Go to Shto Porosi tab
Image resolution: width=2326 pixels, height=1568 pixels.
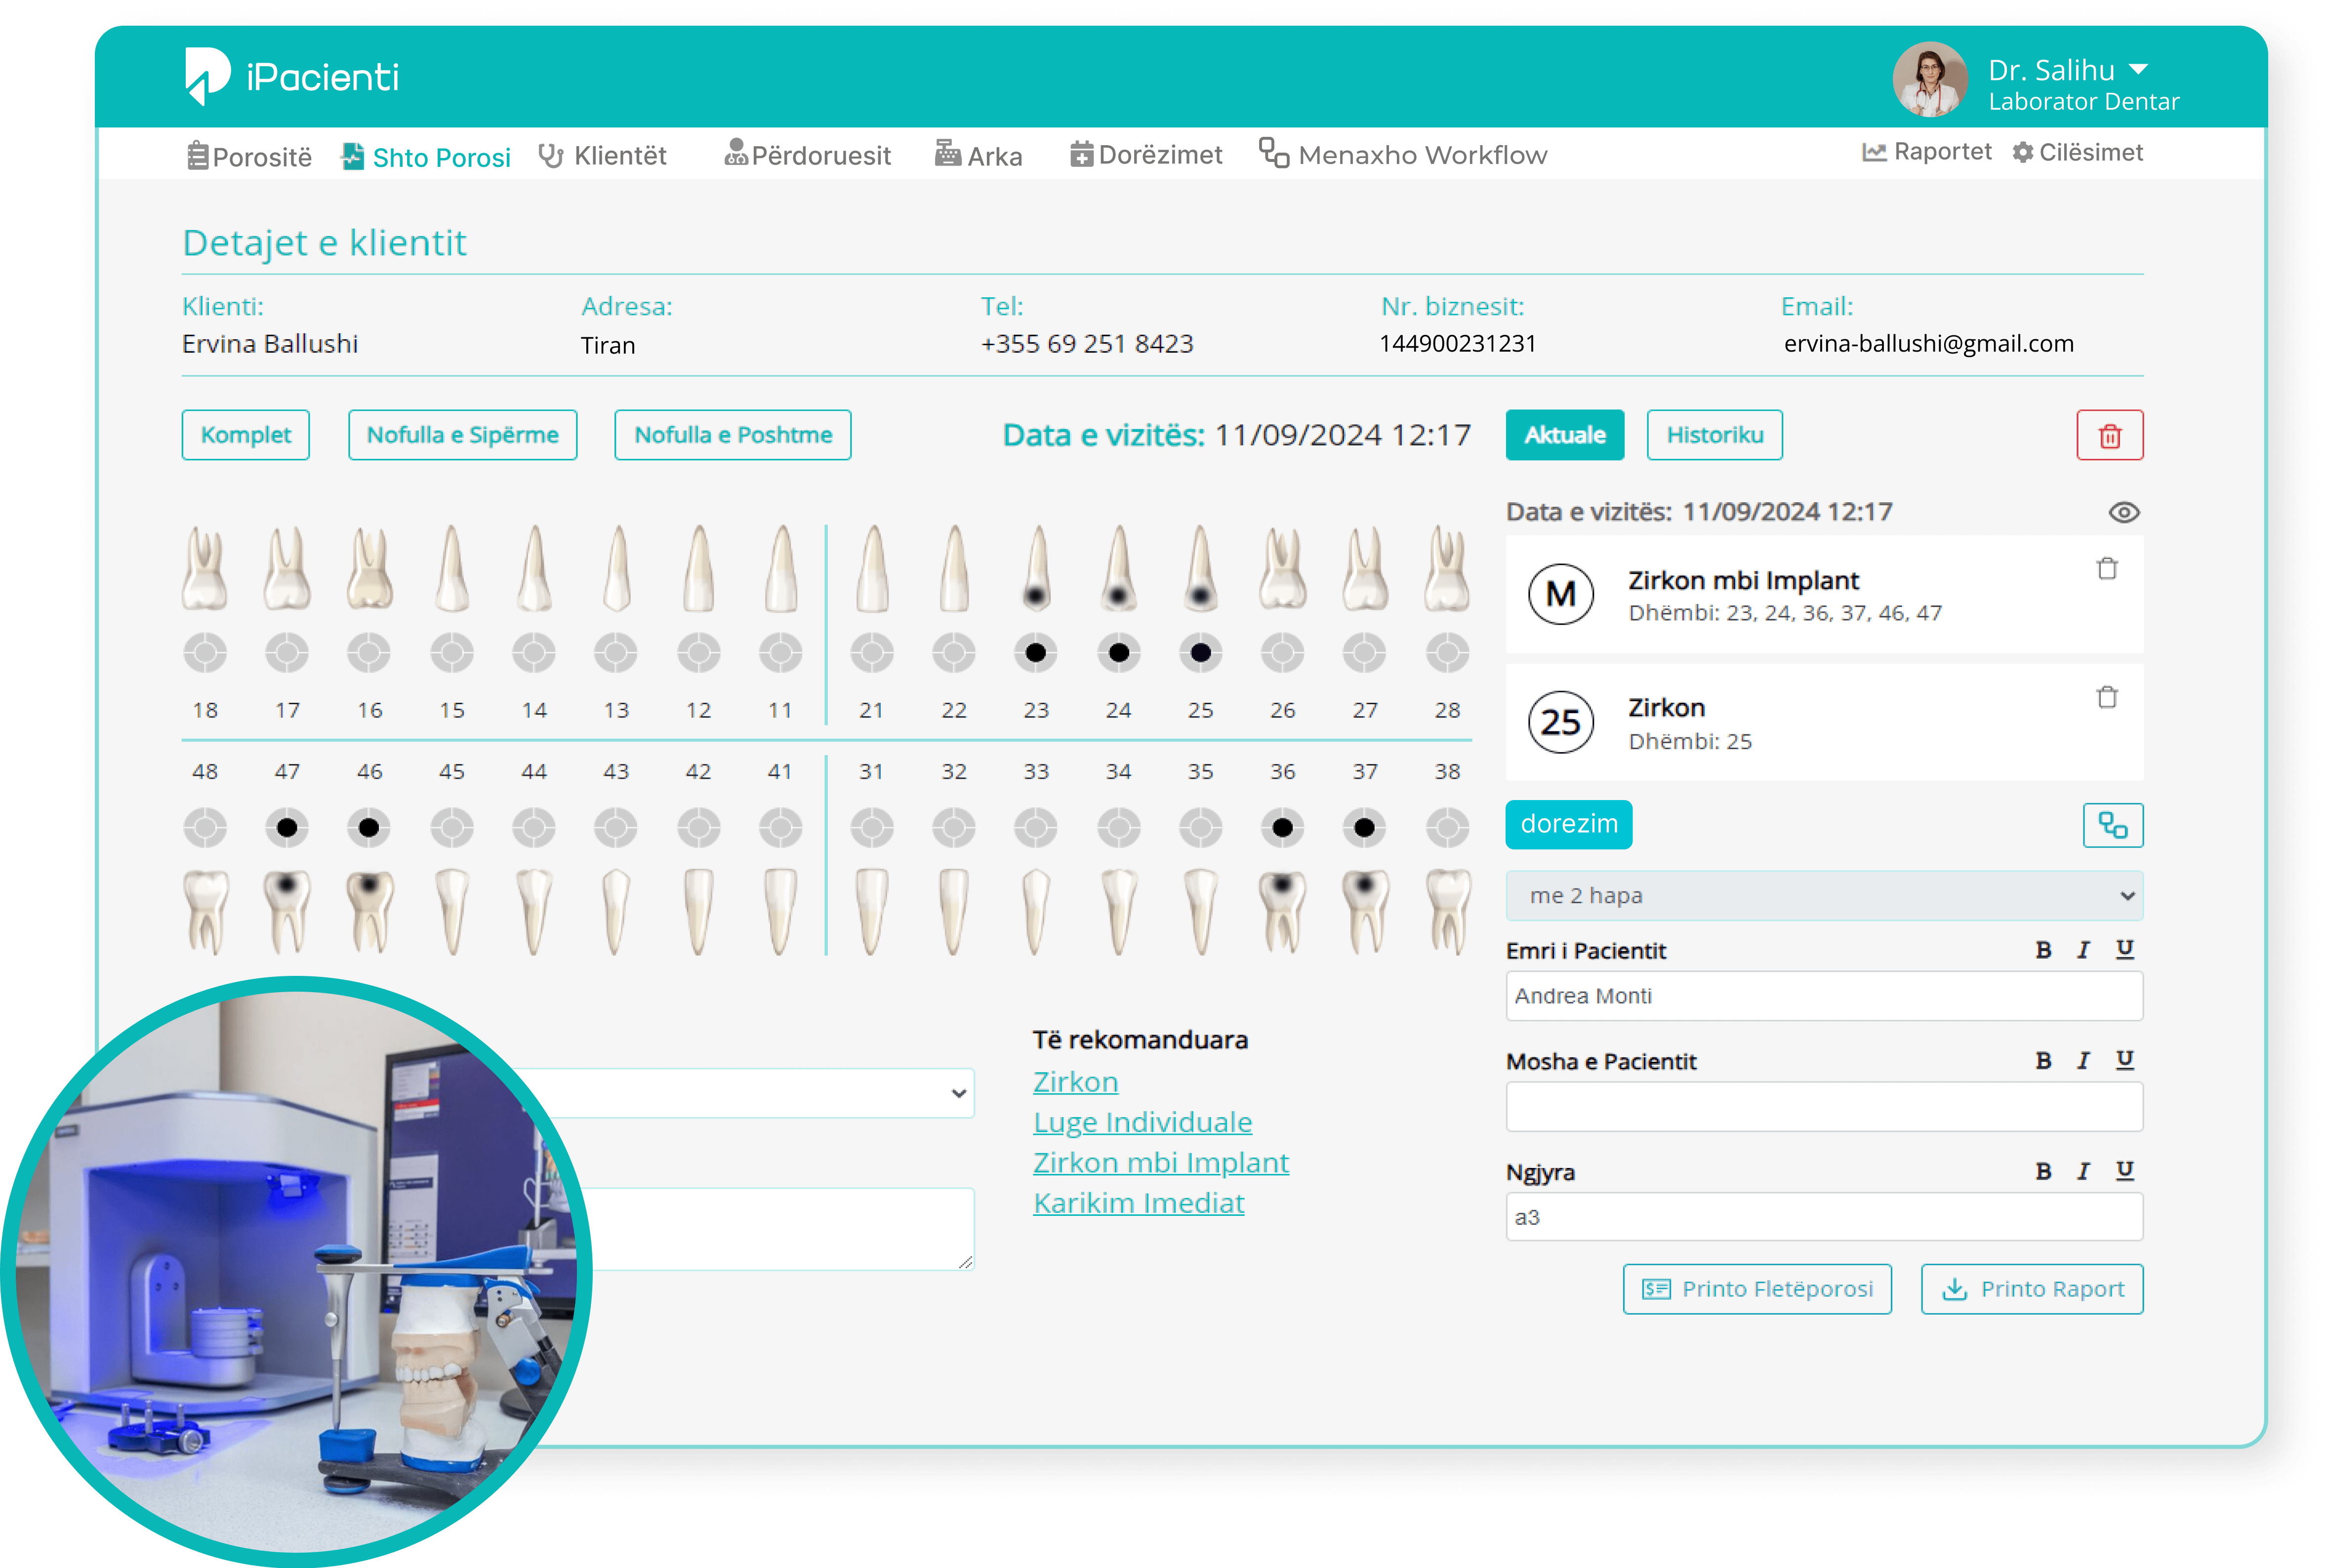point(426,157)
